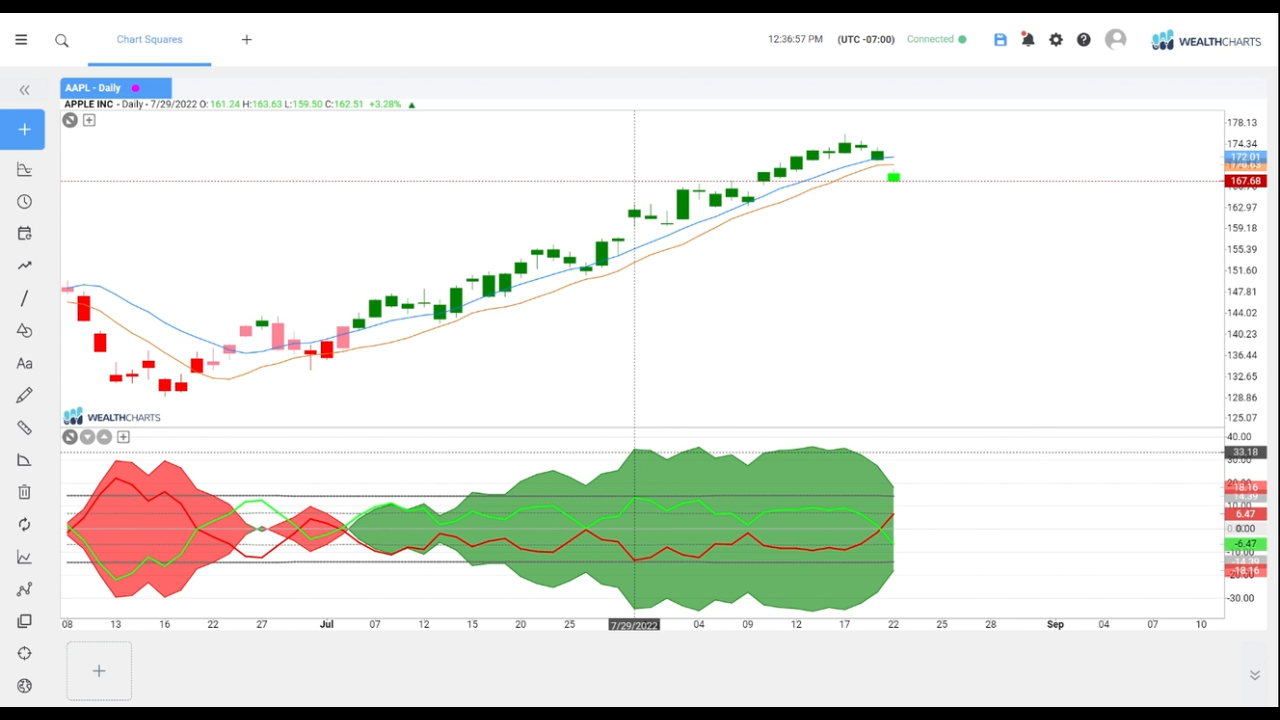The image size is (1280, 720).
Task: Click the Sep label on time axis
Action: (x=1055, y=624)
